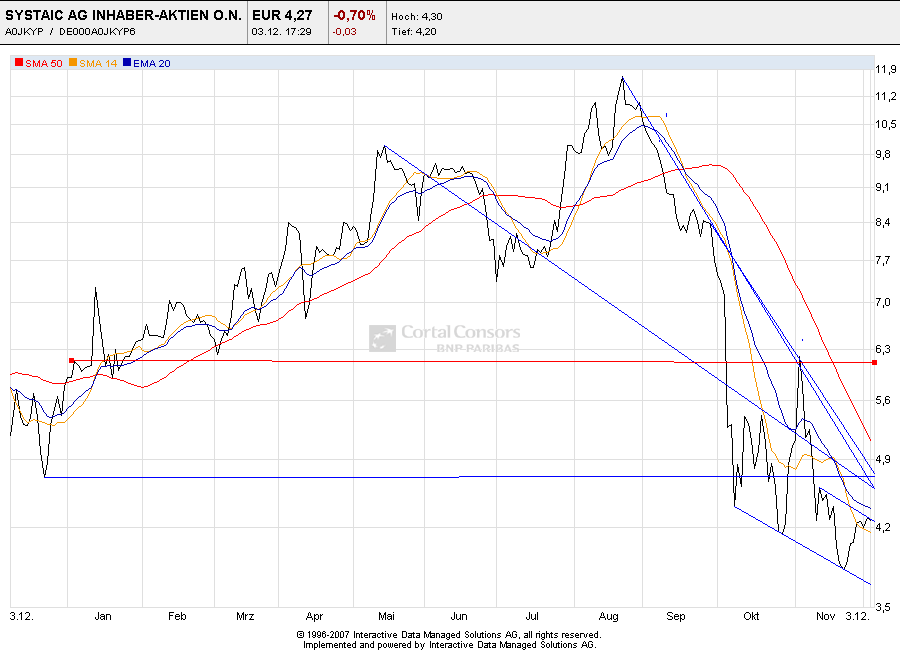Click the copyright line mentioning 1996-2007
This screenshot has height=650, width=900.
[449, 634]
